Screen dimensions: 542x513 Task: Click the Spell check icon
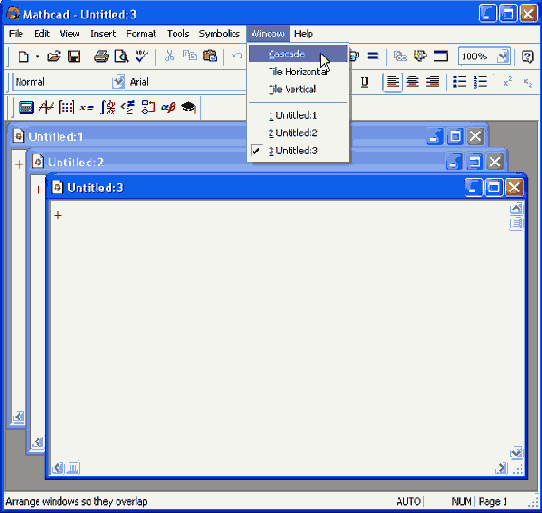tap(141, 56)
